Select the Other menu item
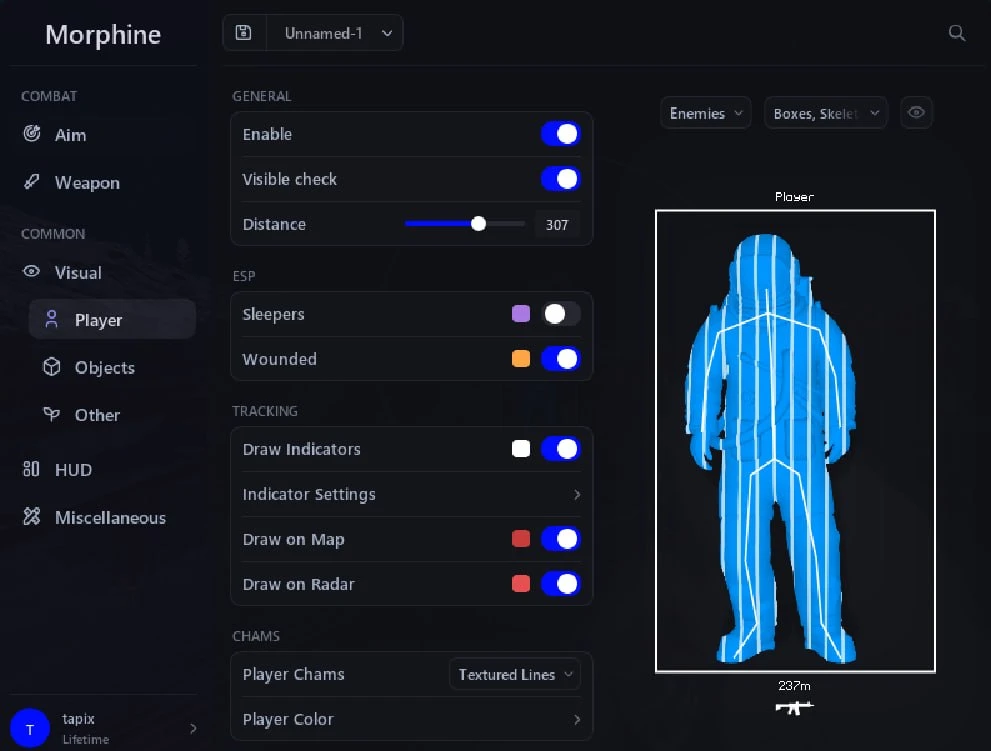Screen dimensions: 991x751 pos(97,415)
